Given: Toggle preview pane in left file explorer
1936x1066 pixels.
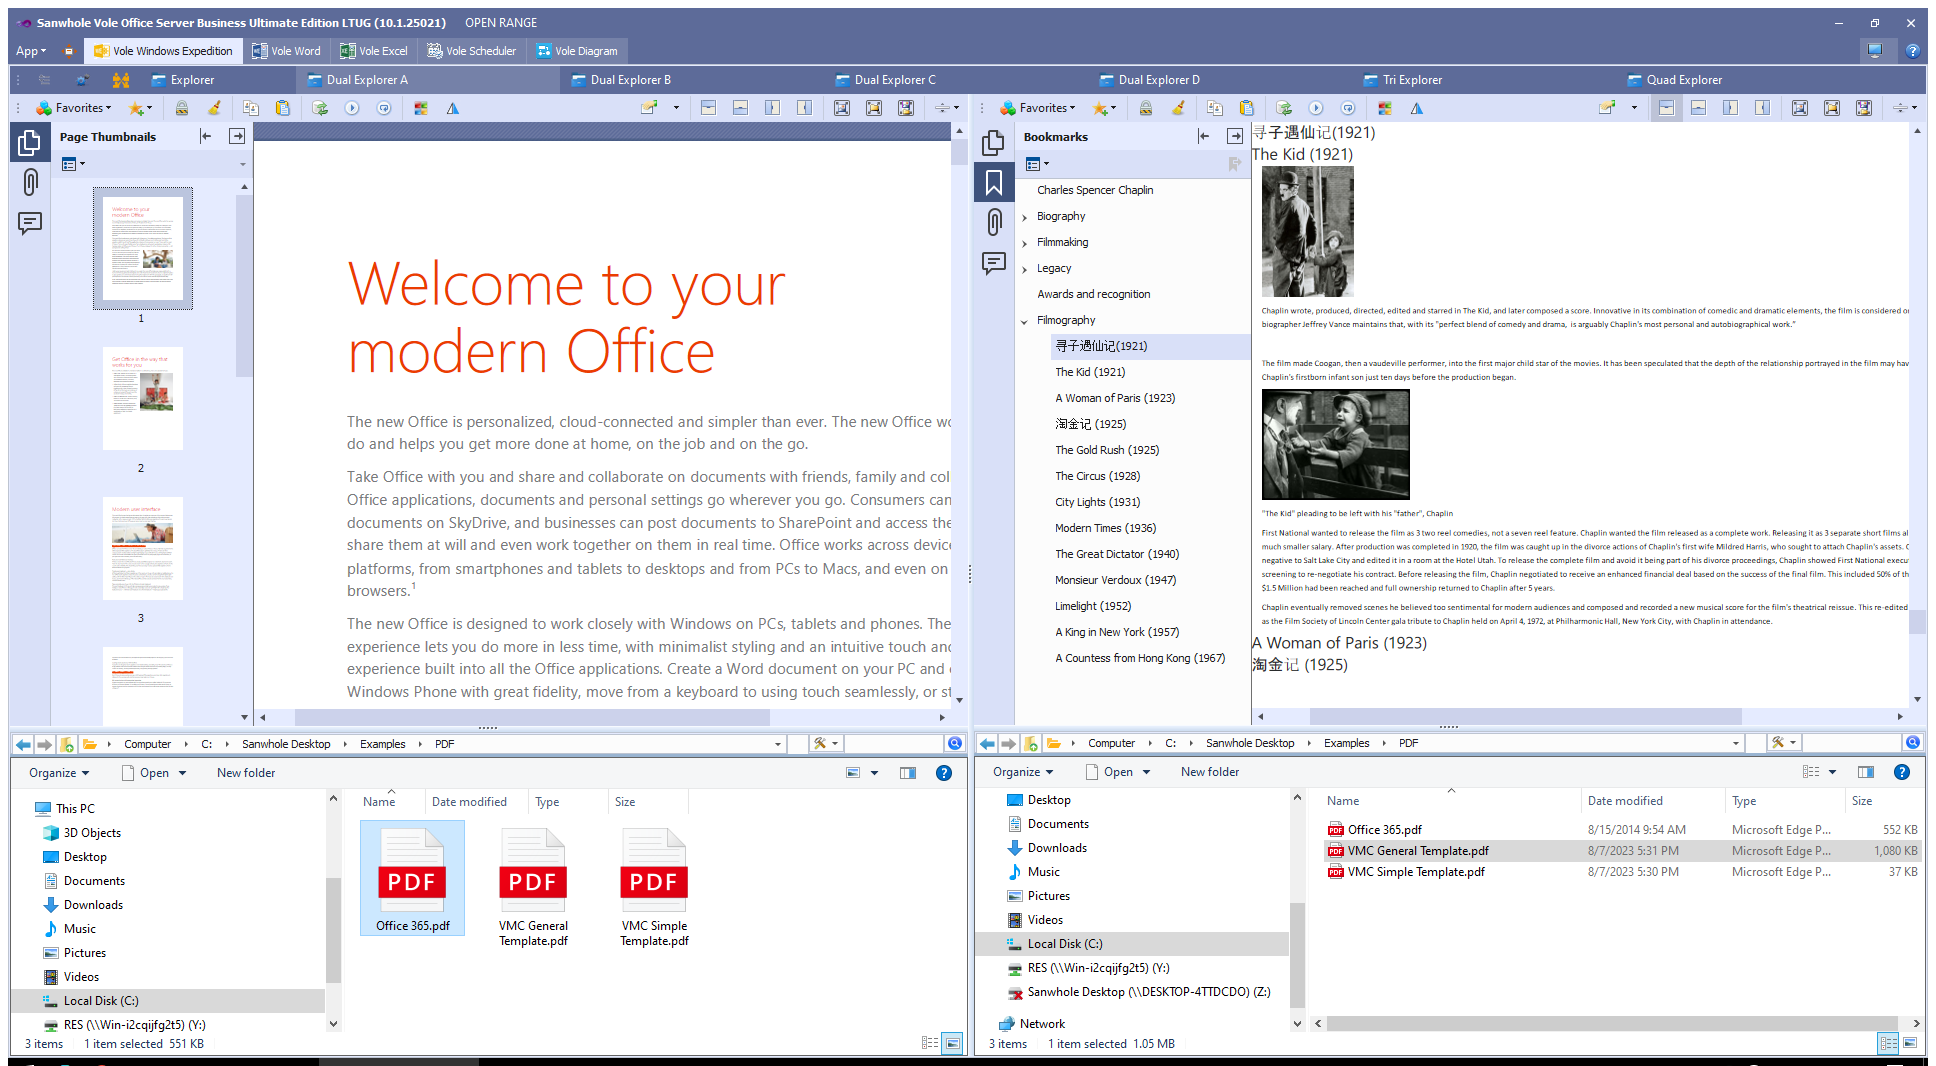Looking at the screenshot, I should [x=908, y=773].
